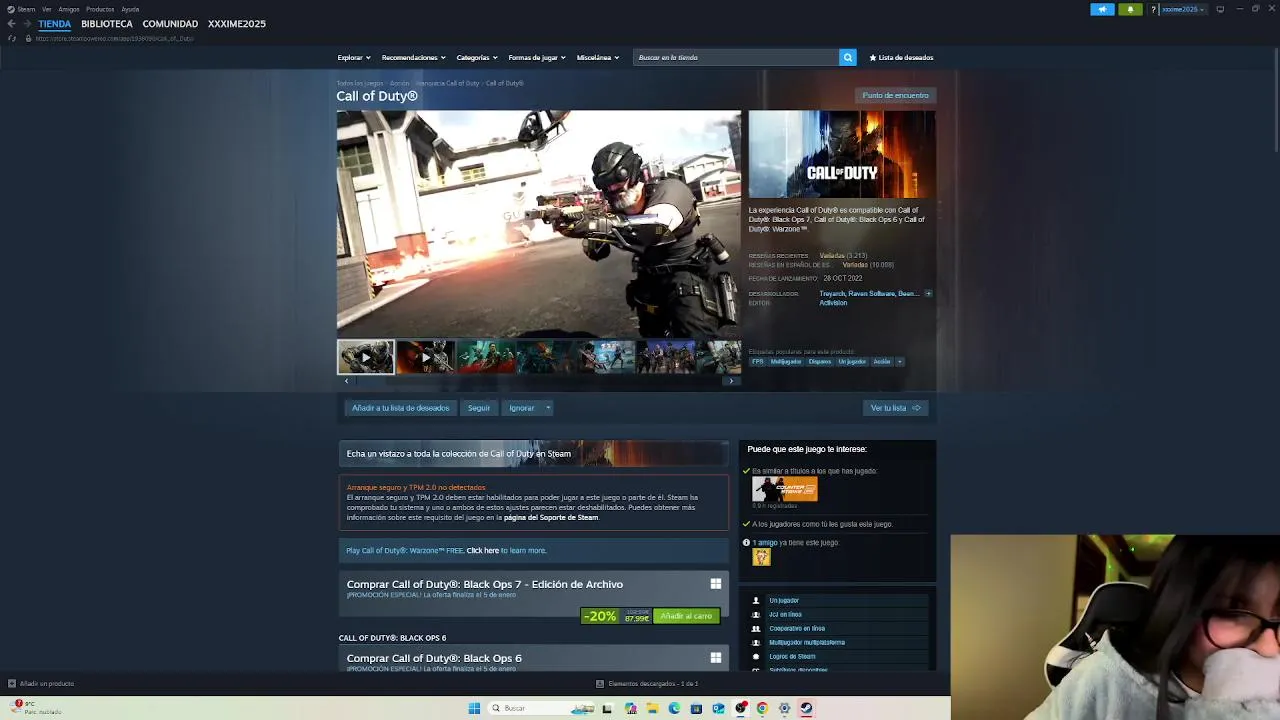Click Añadir al carro for Black Ops 7
Image resolution: width=1280 pixels, height=720 pixels.
coord(686,616)
